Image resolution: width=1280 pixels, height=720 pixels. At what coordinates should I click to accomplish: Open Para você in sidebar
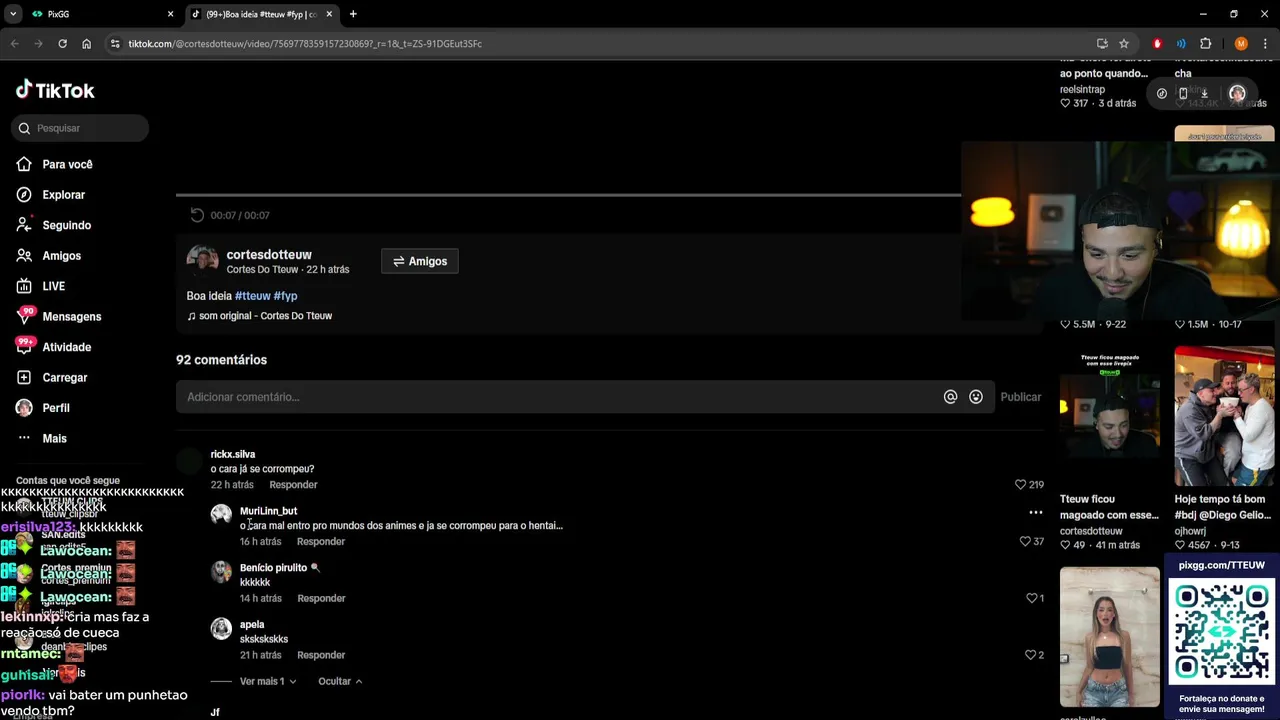click(x=67, y=164)
